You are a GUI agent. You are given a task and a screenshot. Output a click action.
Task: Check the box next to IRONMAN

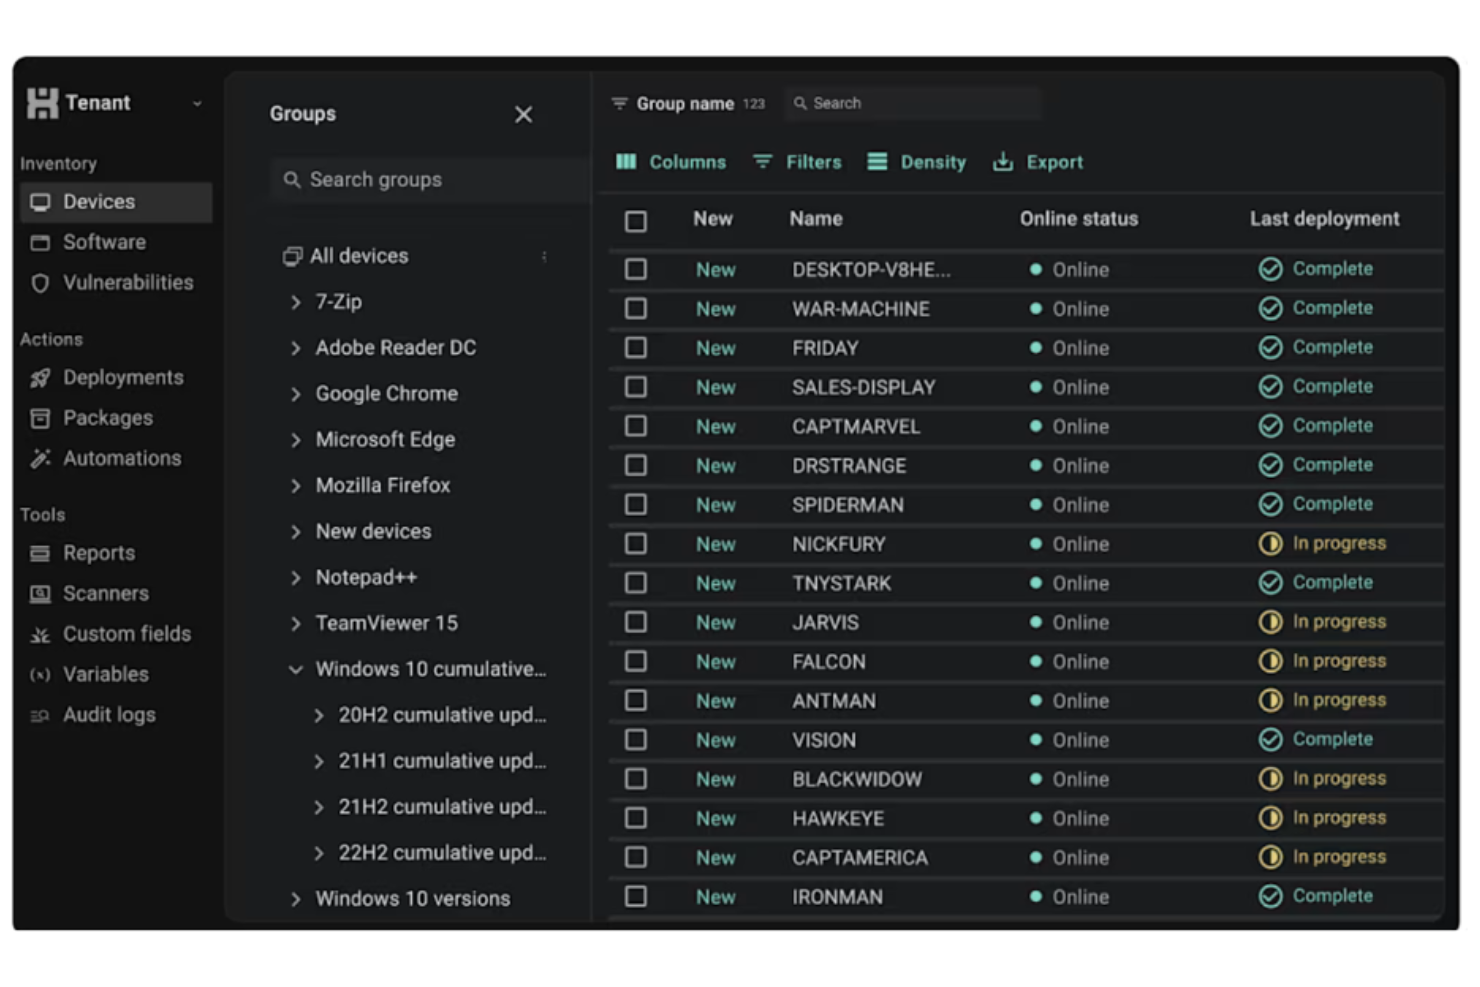point(636,896)
